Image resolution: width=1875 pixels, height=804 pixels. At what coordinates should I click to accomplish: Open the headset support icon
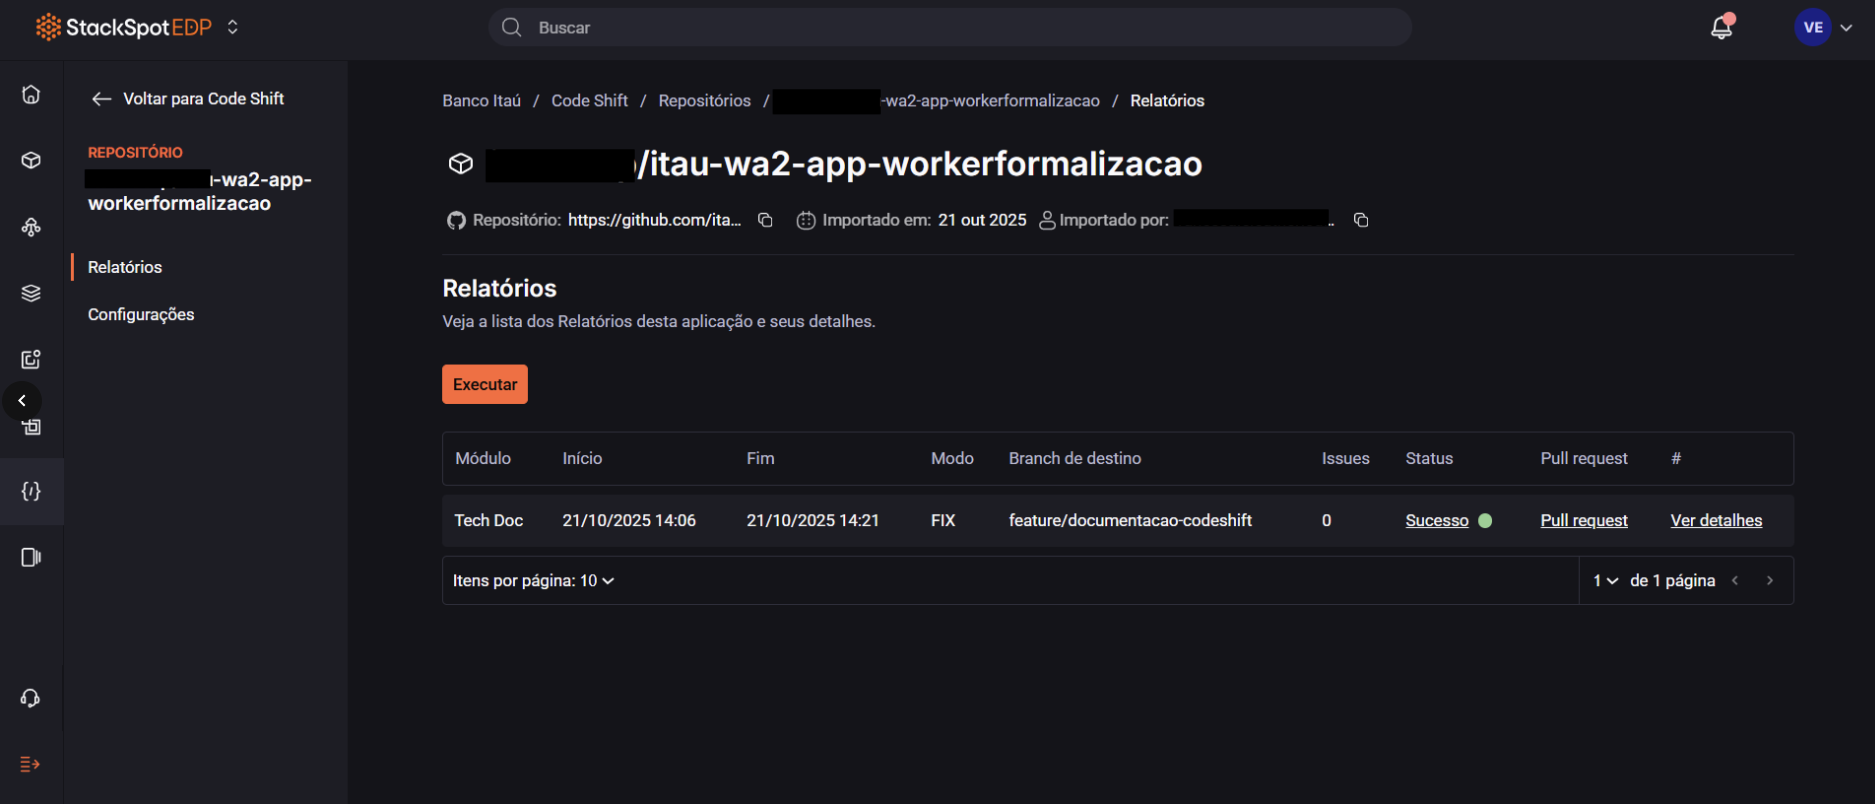point(31,698)
